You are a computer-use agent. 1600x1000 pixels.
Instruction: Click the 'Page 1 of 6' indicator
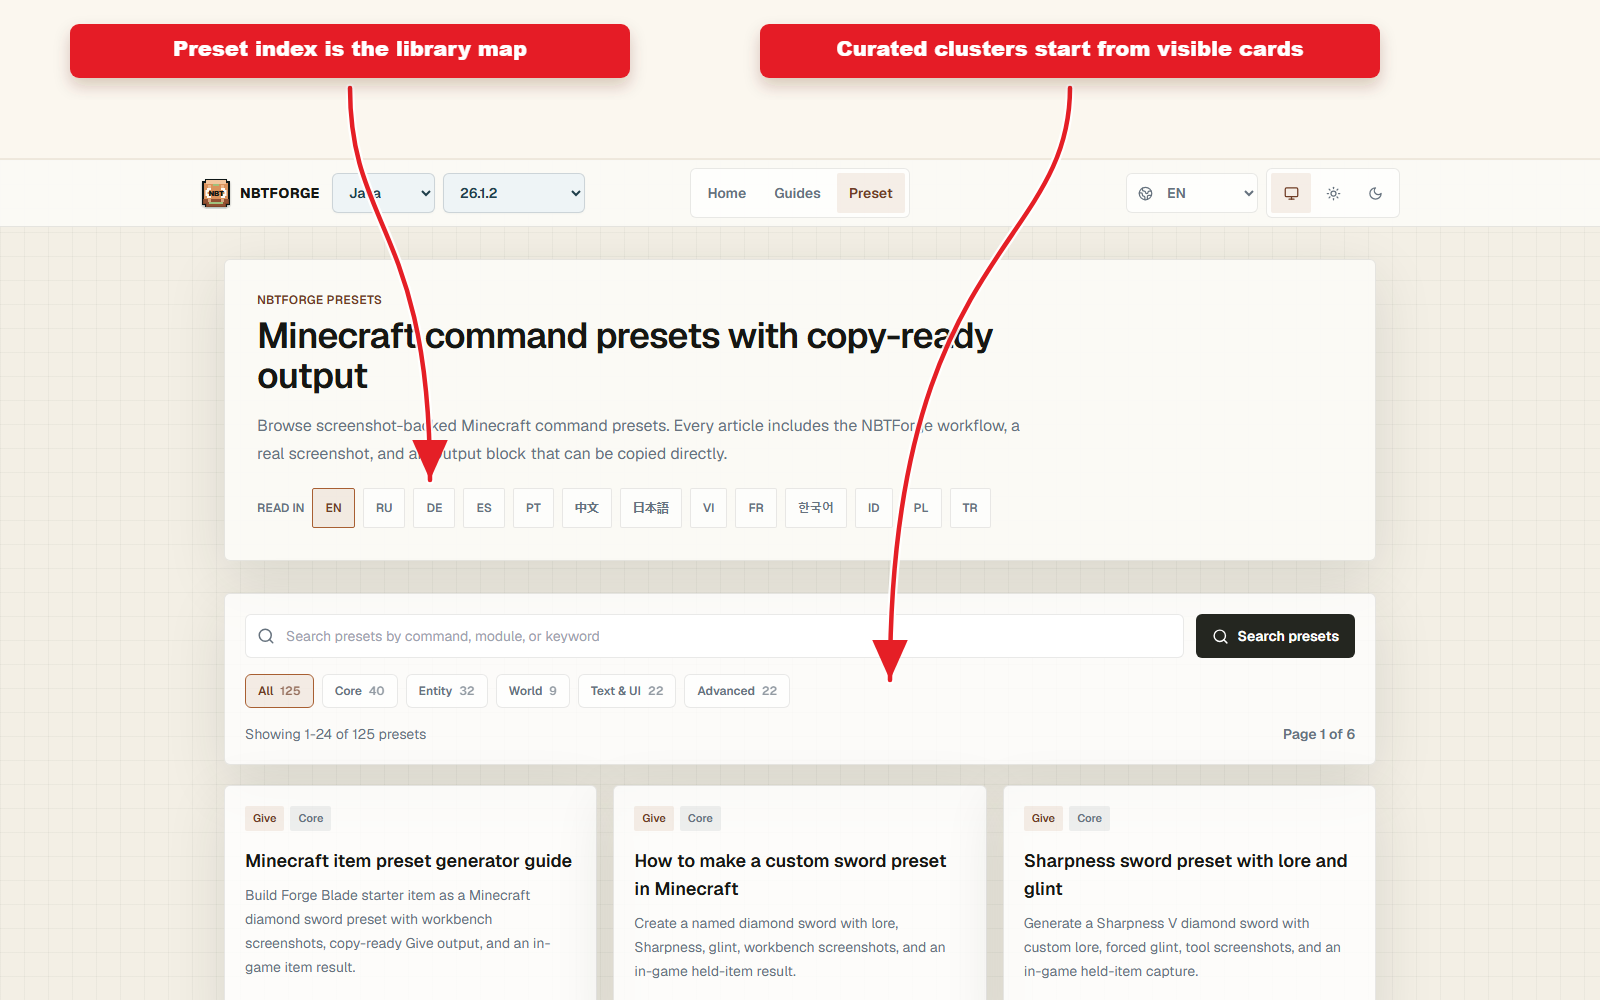1319,734
